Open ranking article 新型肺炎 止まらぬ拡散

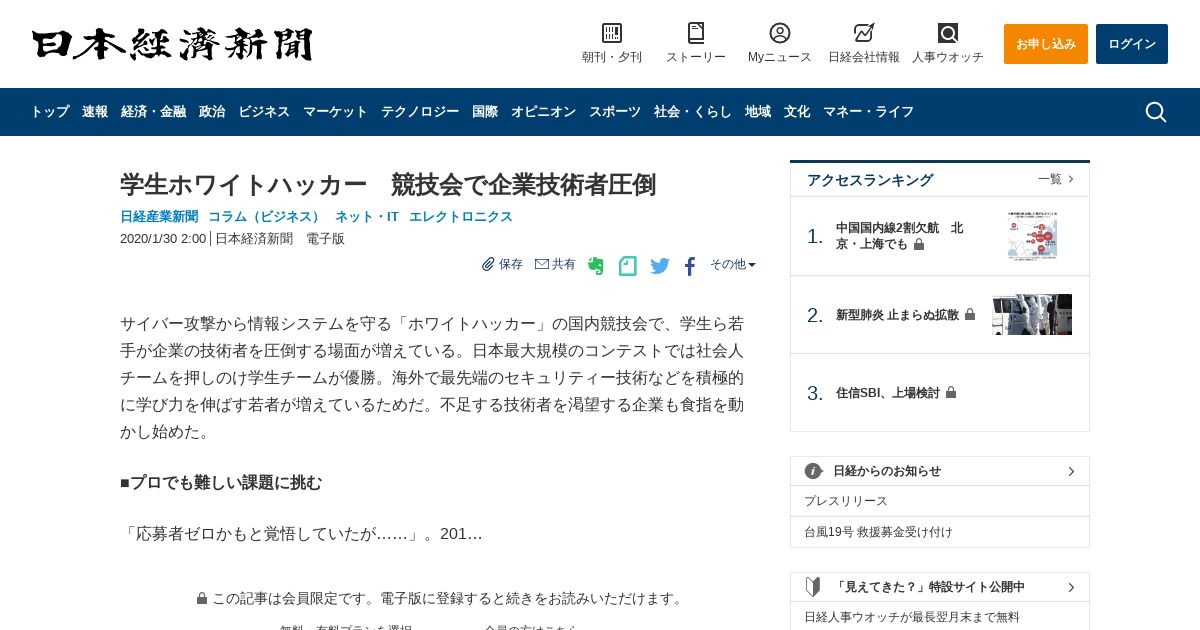898,315
